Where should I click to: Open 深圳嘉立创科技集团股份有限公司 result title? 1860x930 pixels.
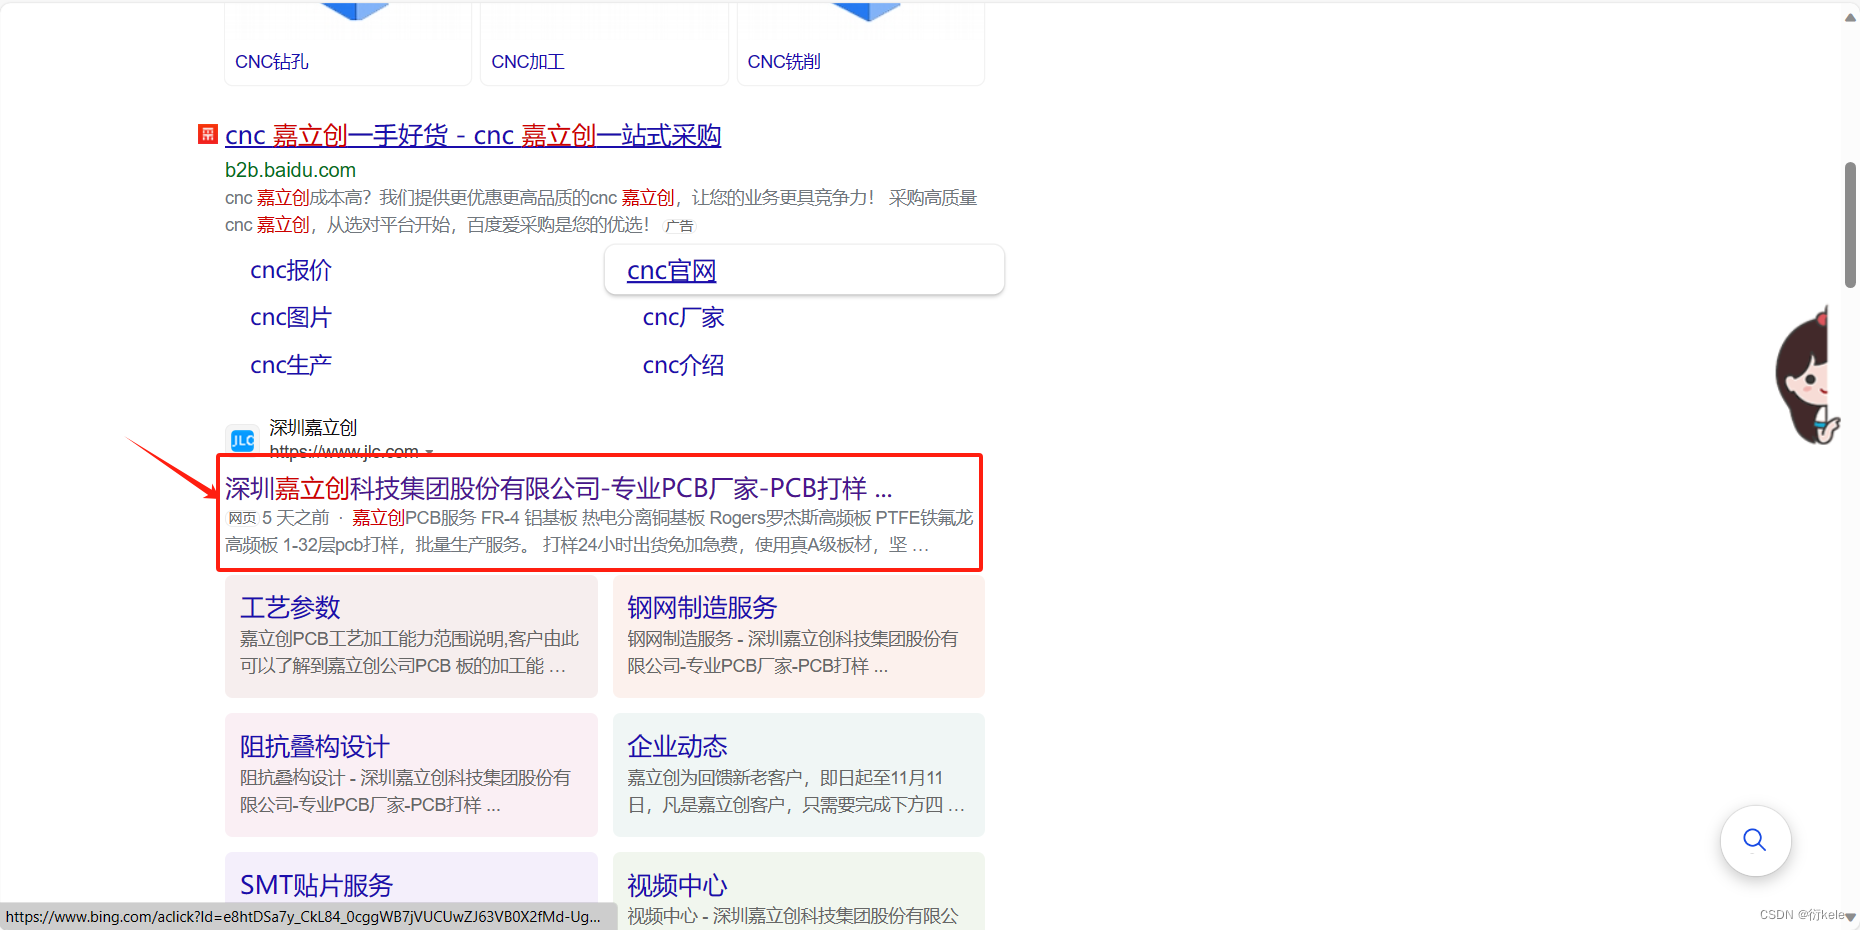pyautogui.click(x=559, y=488)
